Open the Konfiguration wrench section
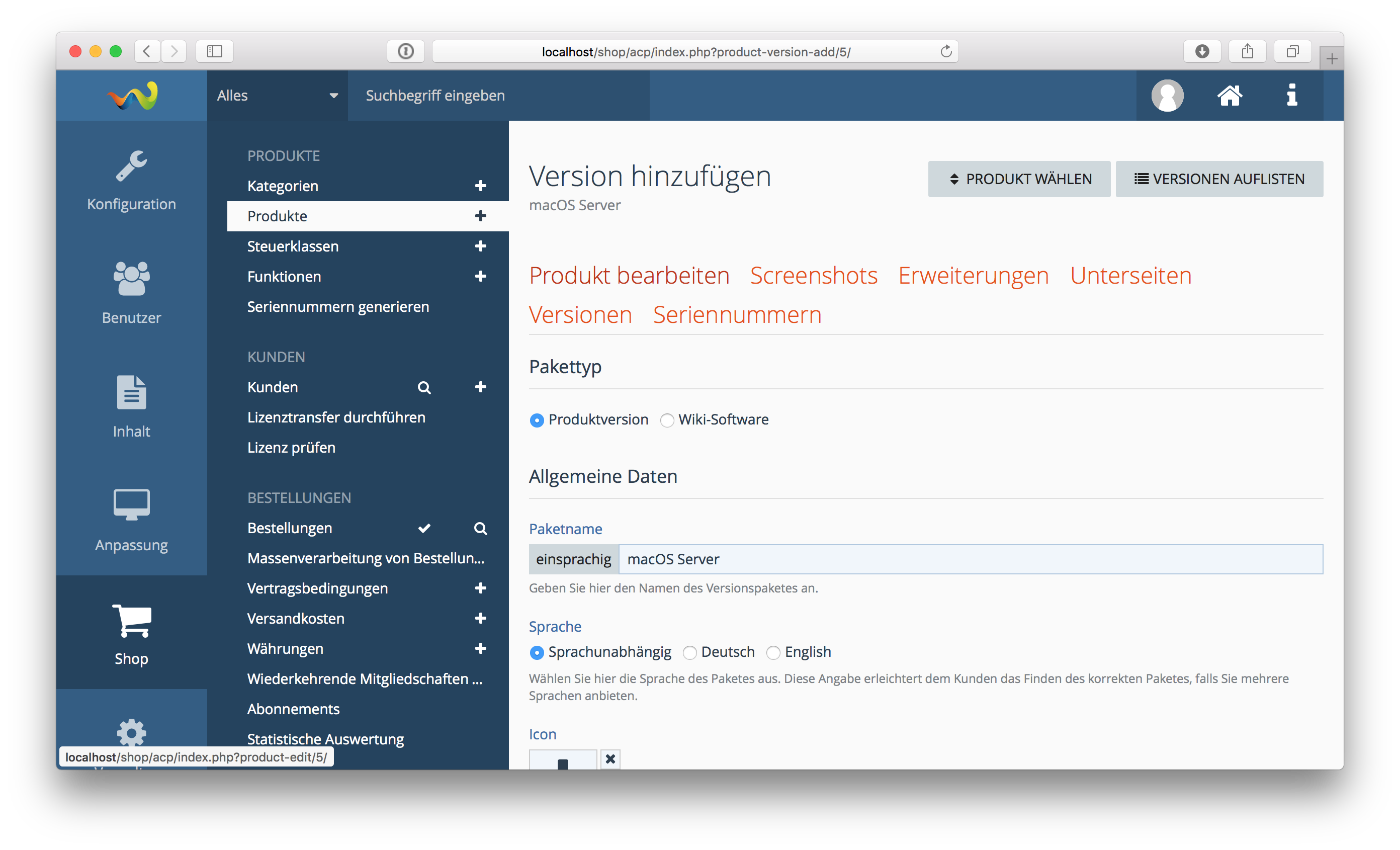The width and height of the screenshot is (1400, 850). (x=131, y=180)
